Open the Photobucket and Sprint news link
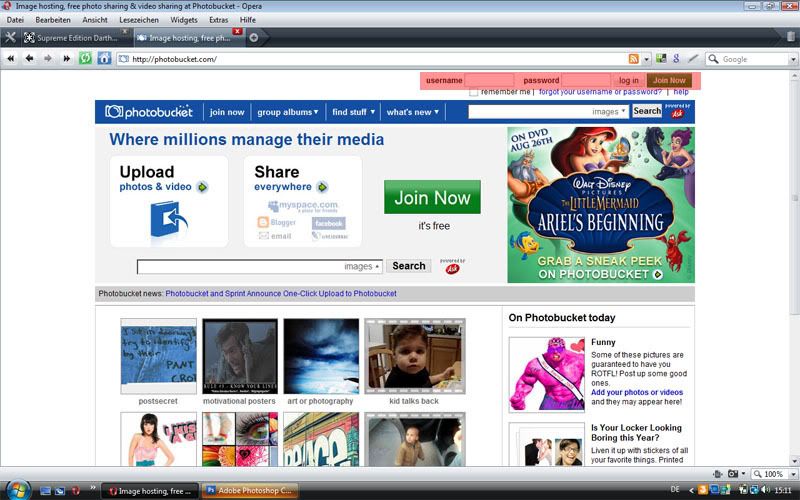The width and height of the screenshot is (800, 500). coord(281,293)
